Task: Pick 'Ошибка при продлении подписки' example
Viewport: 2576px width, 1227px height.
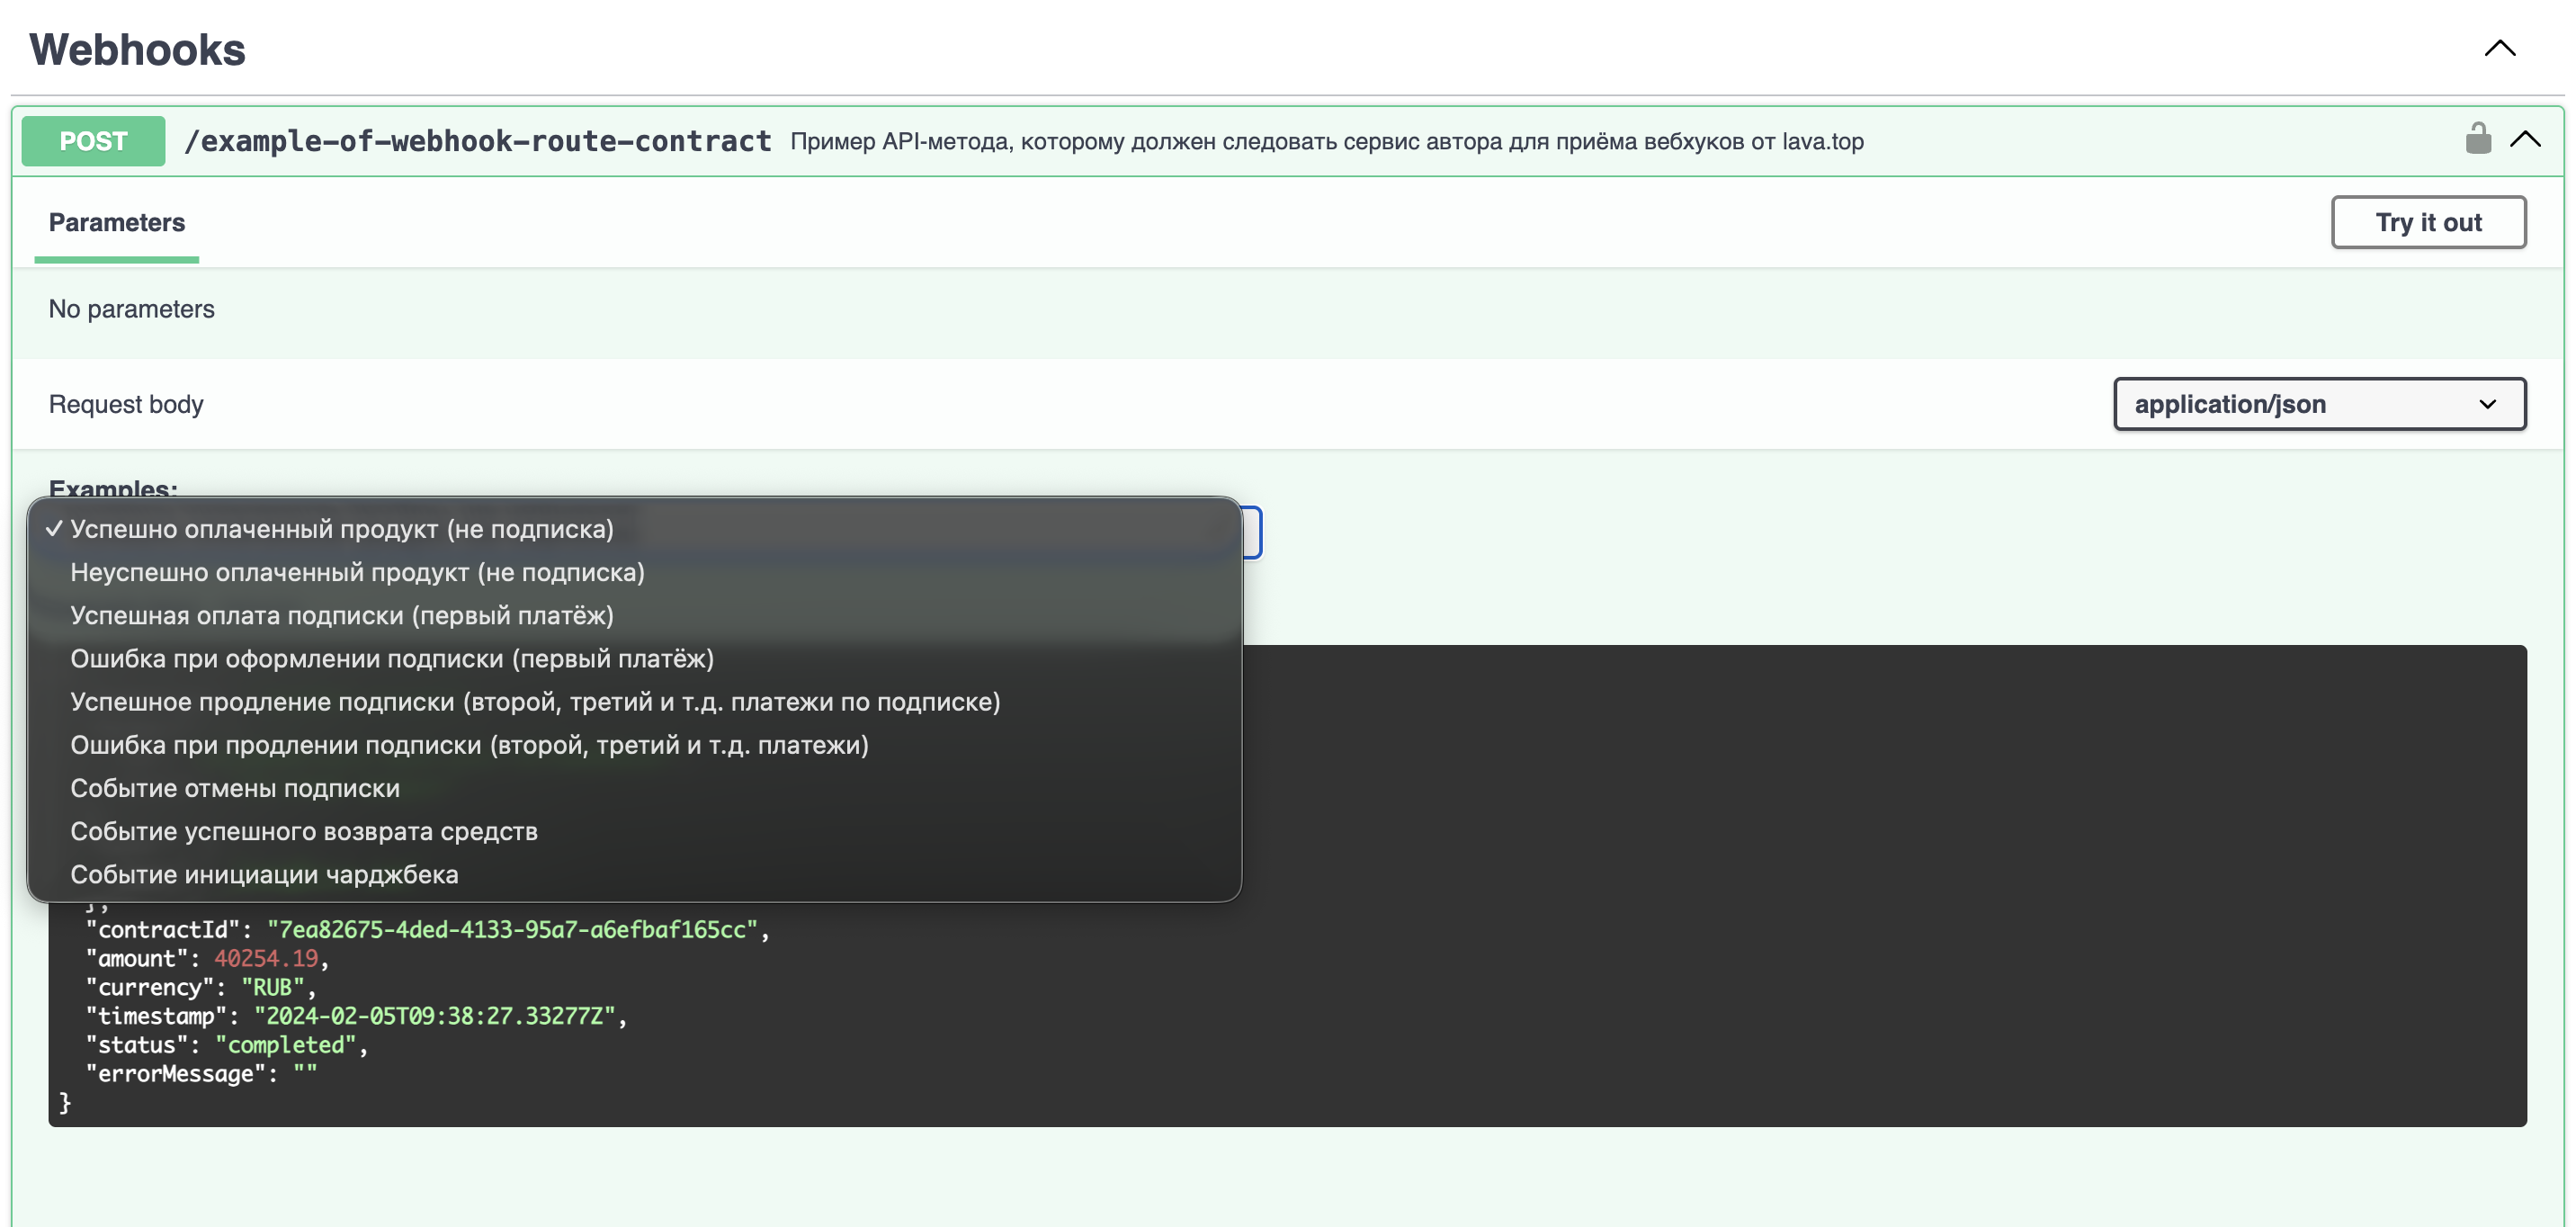Action: [x=634, y=745]
